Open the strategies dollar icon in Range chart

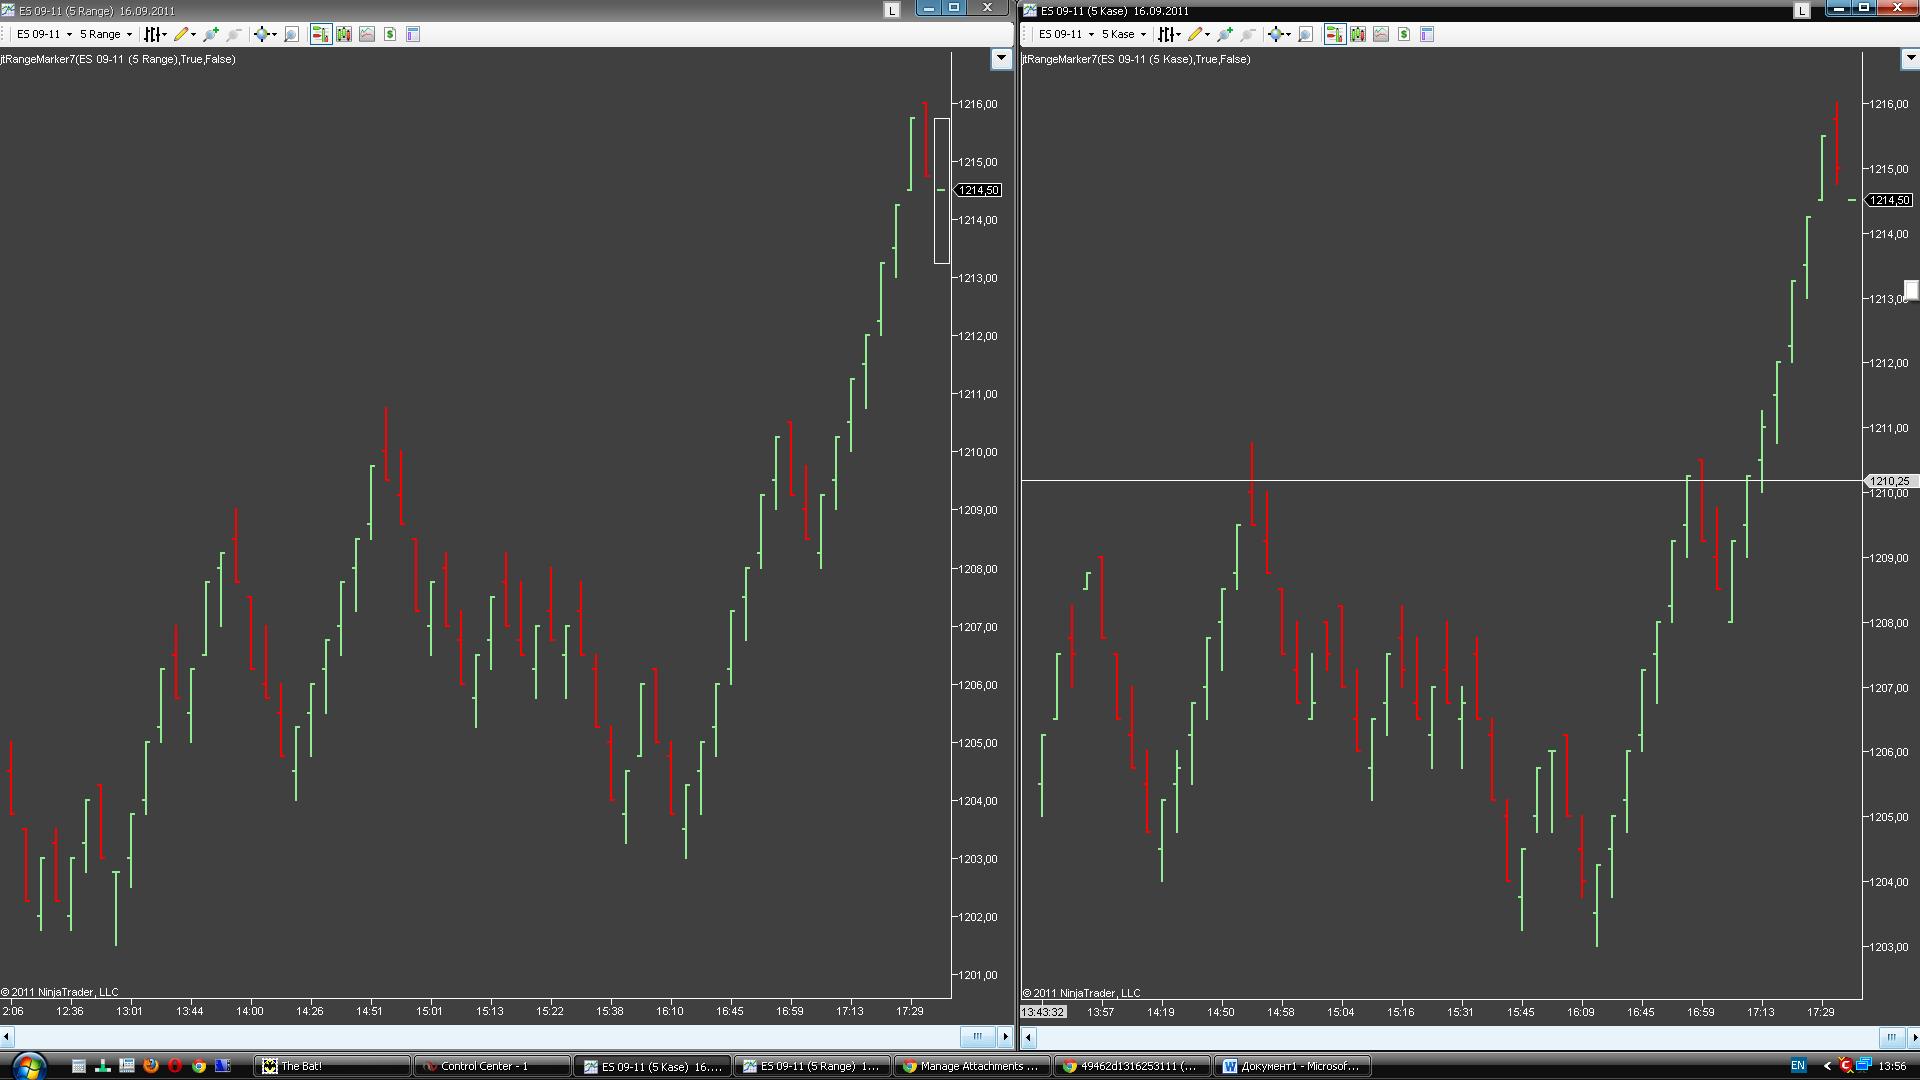click(x=390, y=34)
